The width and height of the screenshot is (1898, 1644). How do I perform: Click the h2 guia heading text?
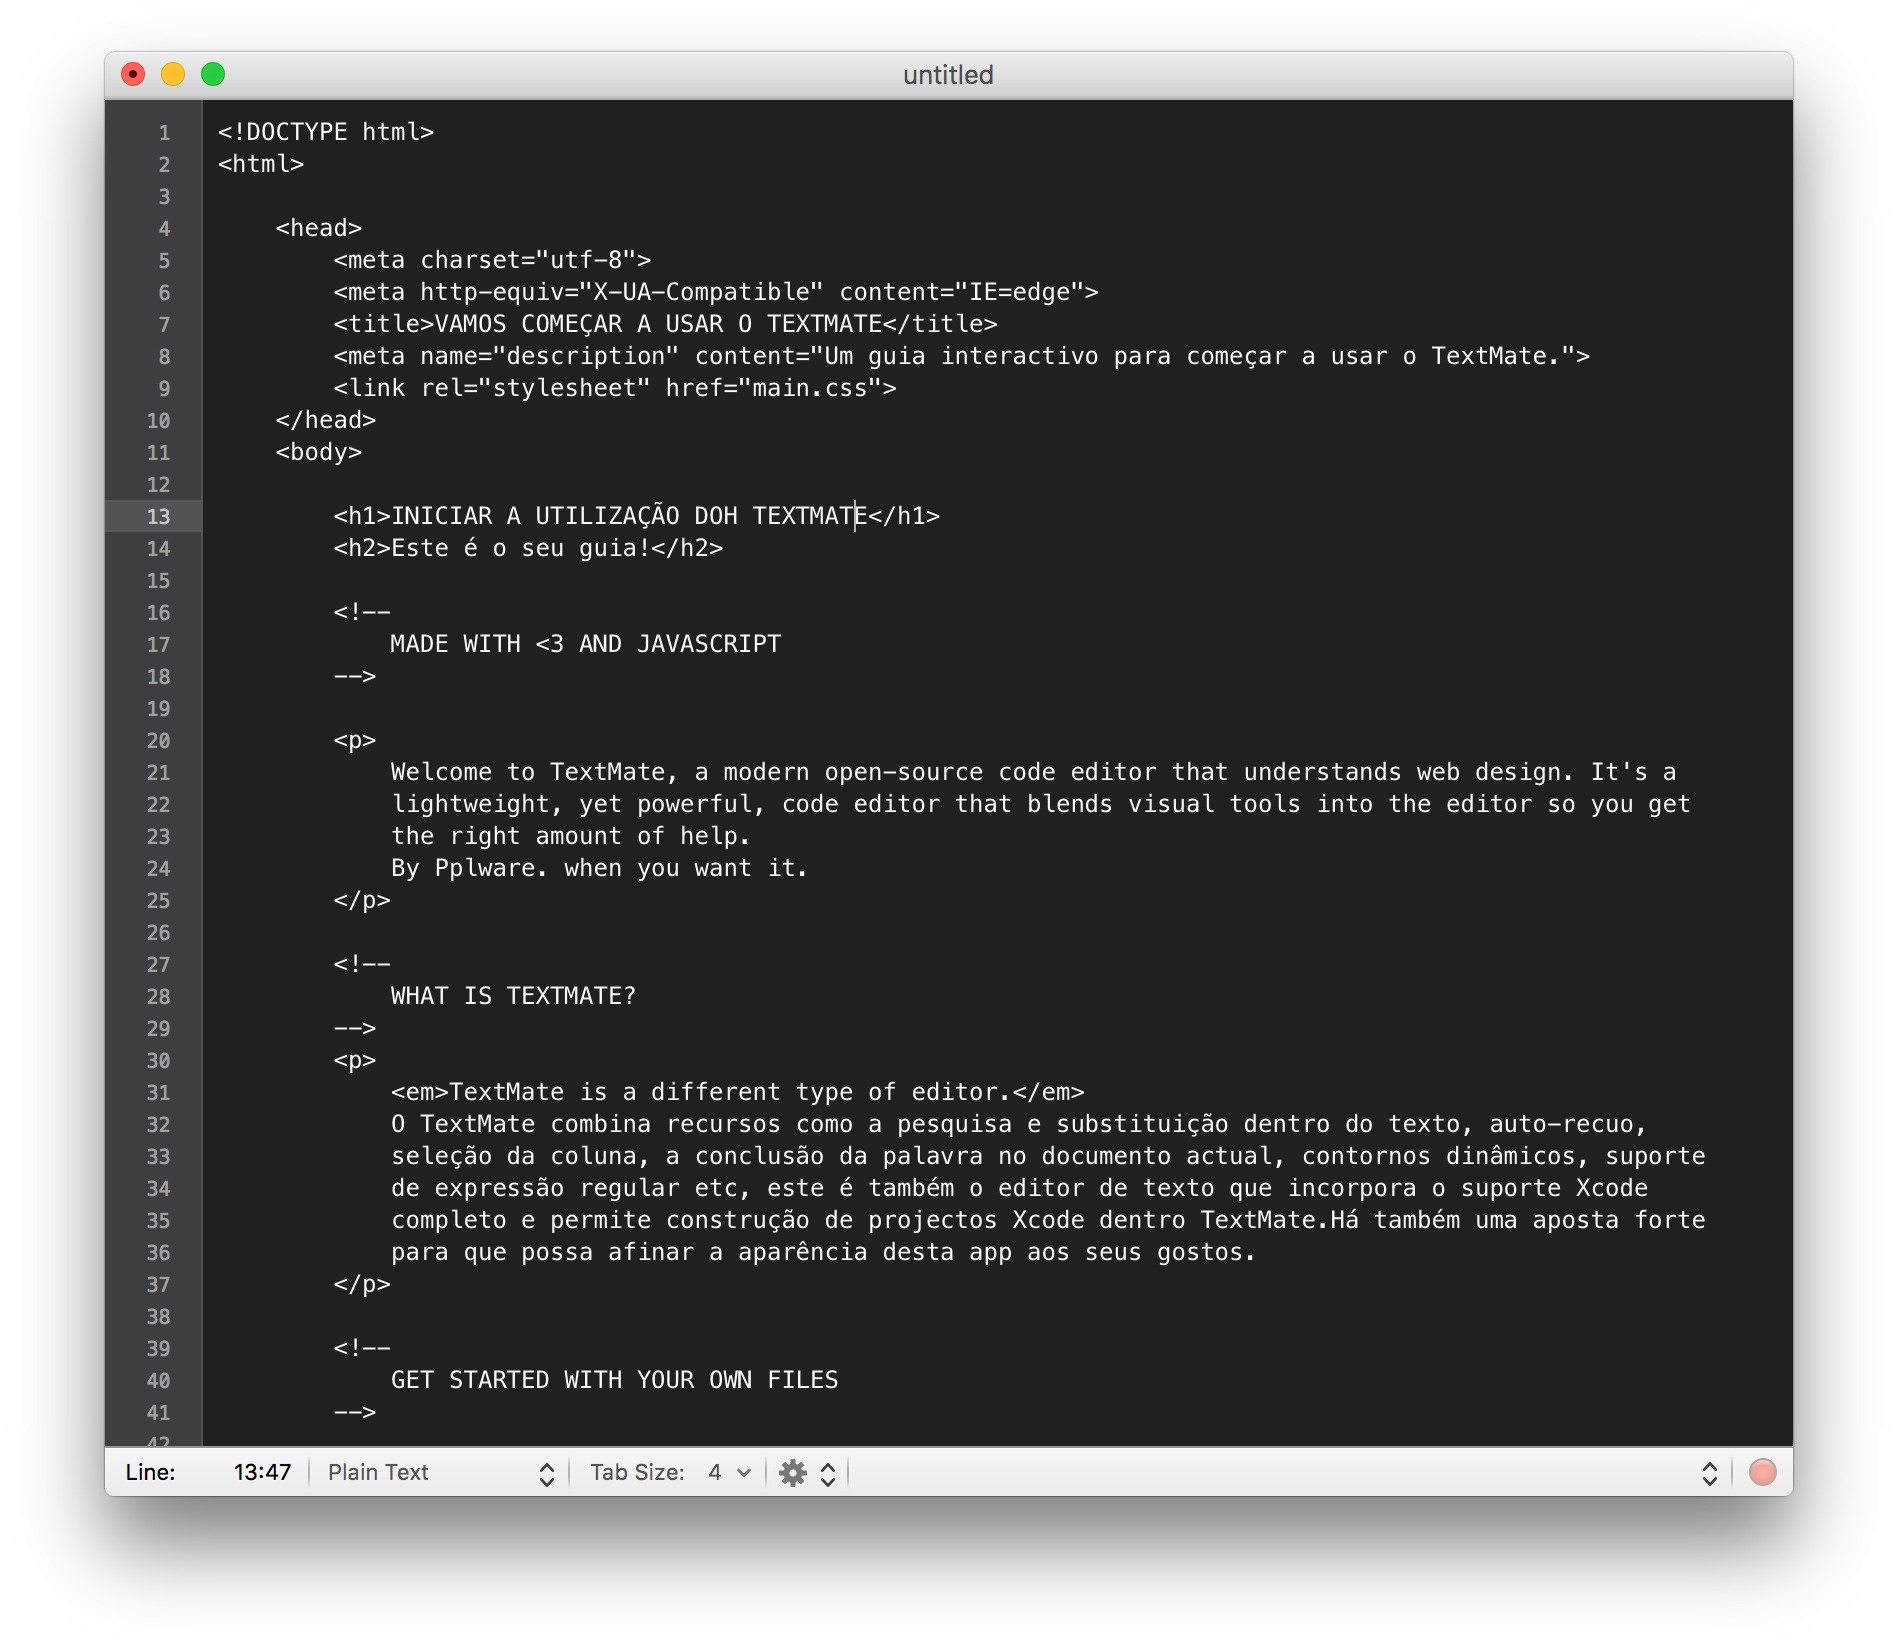point(530,549)
